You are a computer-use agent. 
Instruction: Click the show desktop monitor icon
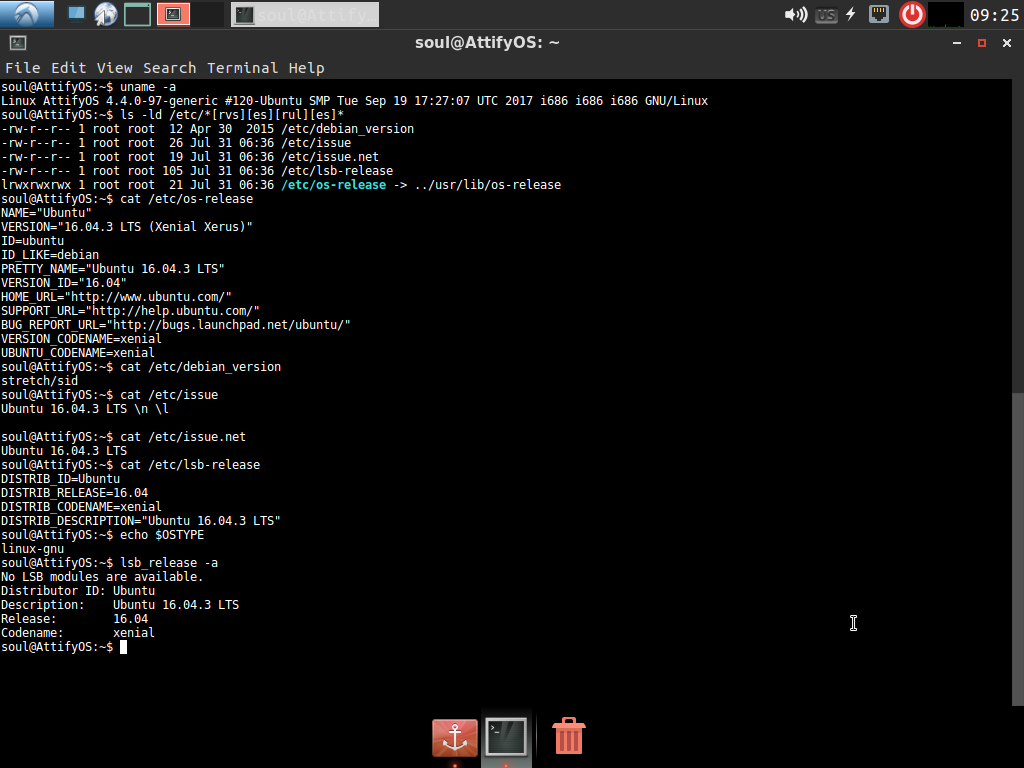pos(76,14)
